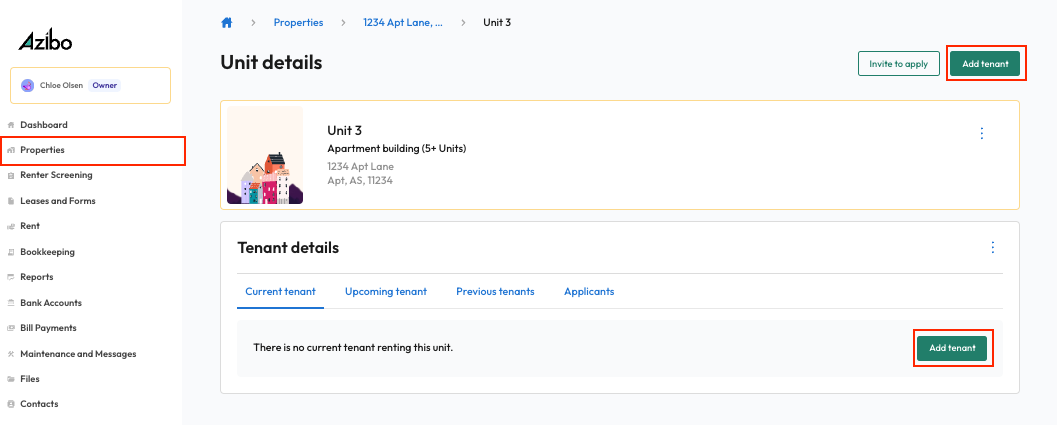Select the Bookkeeping sidebar icon

tap(10, 252)
